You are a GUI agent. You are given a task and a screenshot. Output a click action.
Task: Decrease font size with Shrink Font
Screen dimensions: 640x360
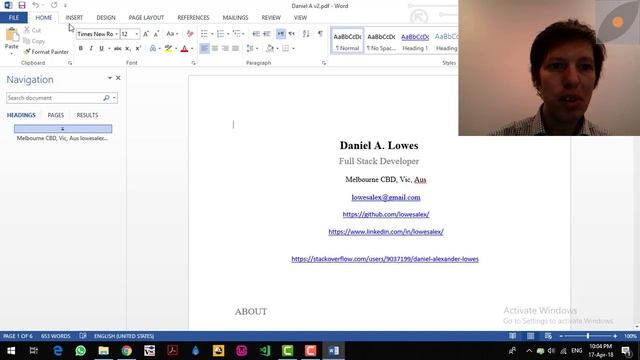(156, 34)
